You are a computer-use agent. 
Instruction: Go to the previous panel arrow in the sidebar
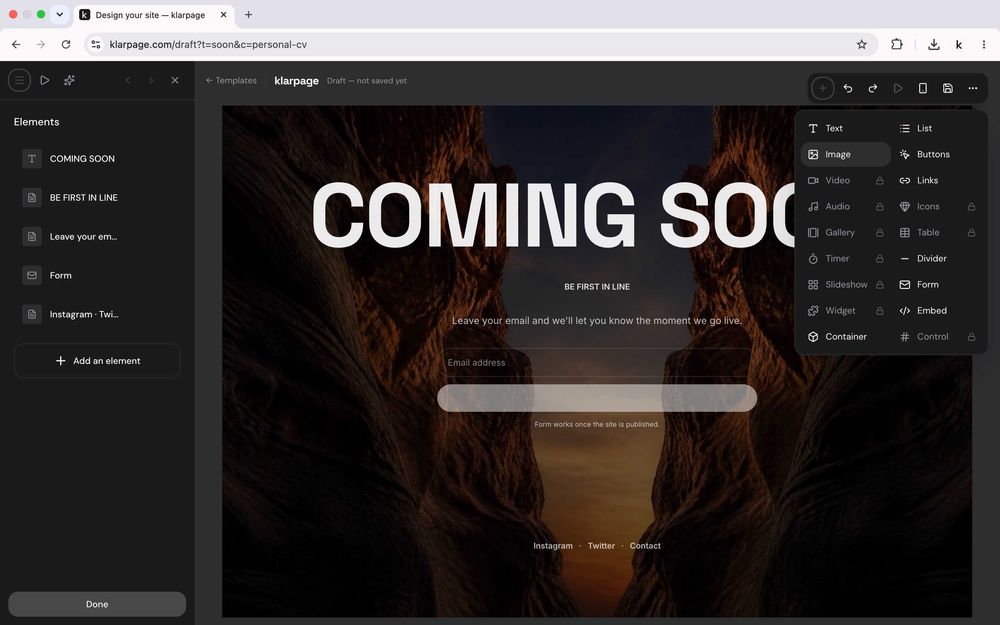128,80
